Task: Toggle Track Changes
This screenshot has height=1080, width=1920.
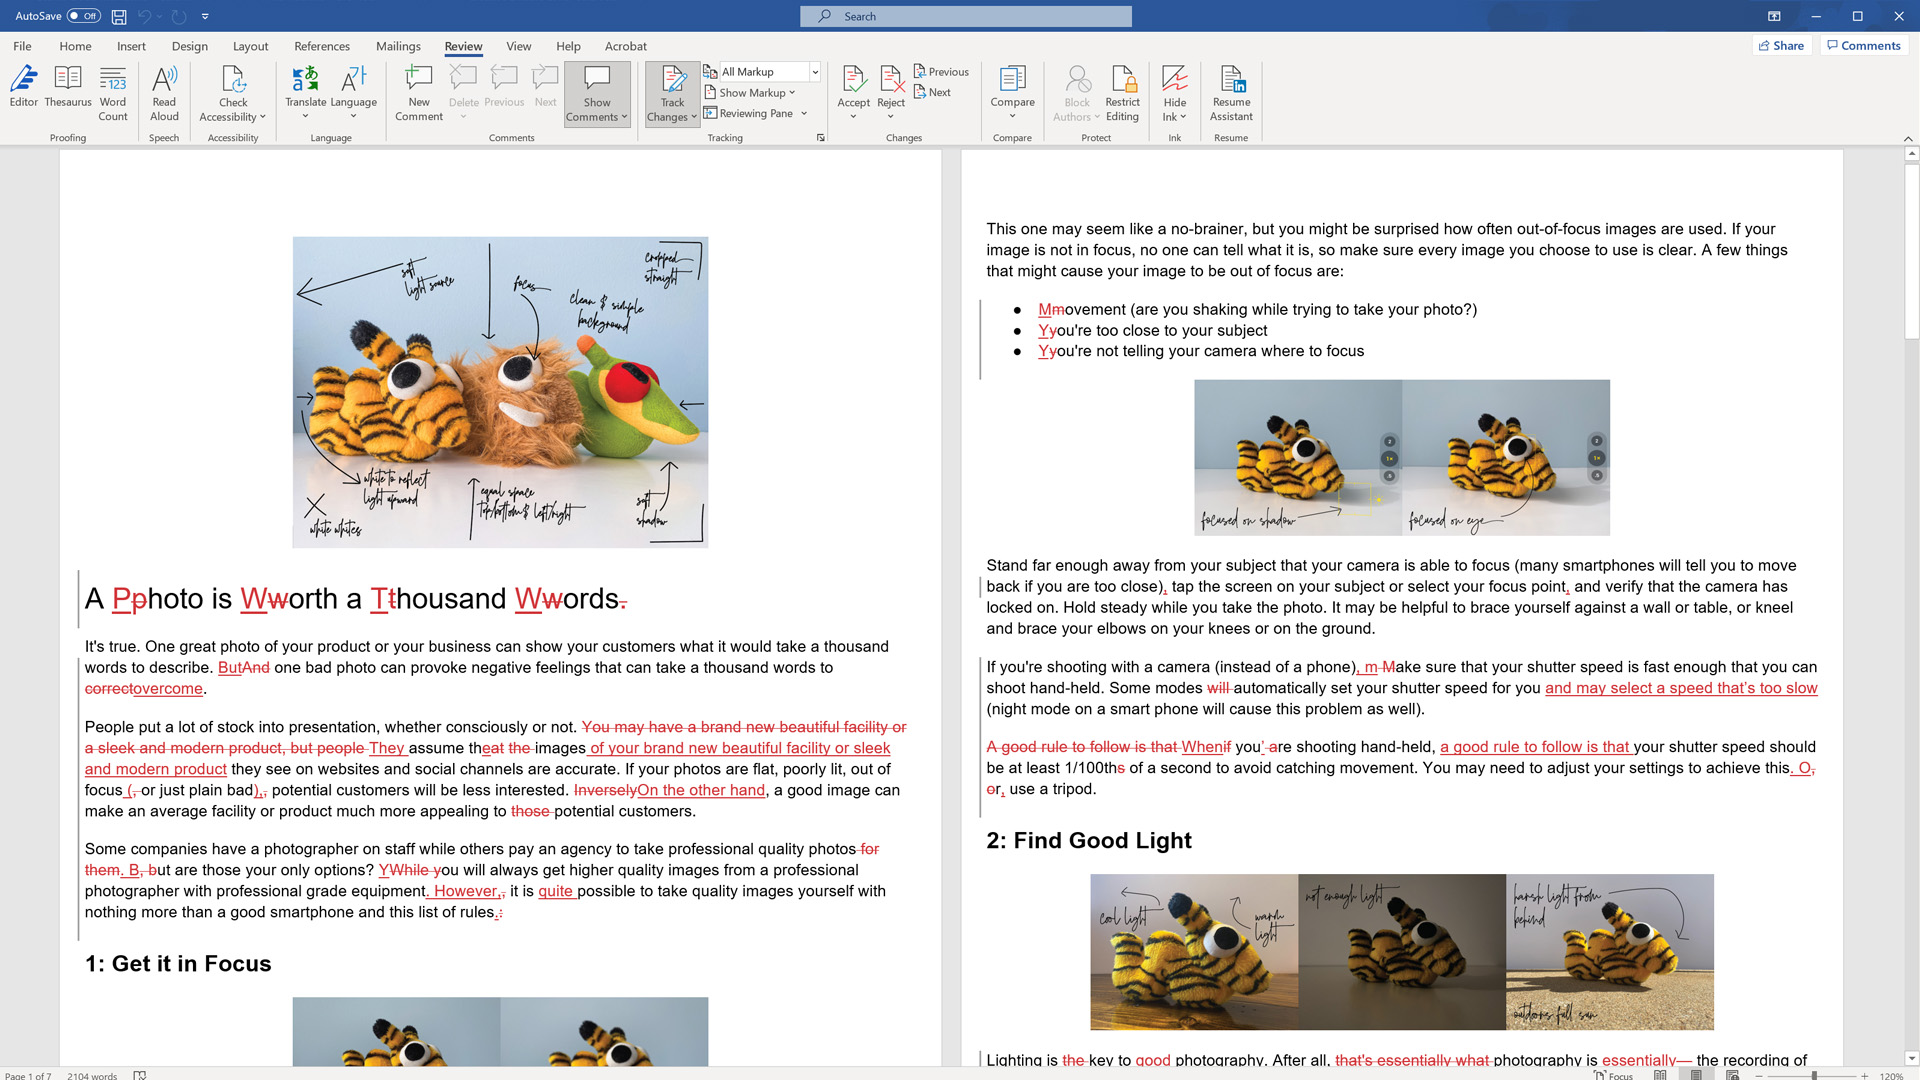Action: pyautogui.click(x=671, y=95)
